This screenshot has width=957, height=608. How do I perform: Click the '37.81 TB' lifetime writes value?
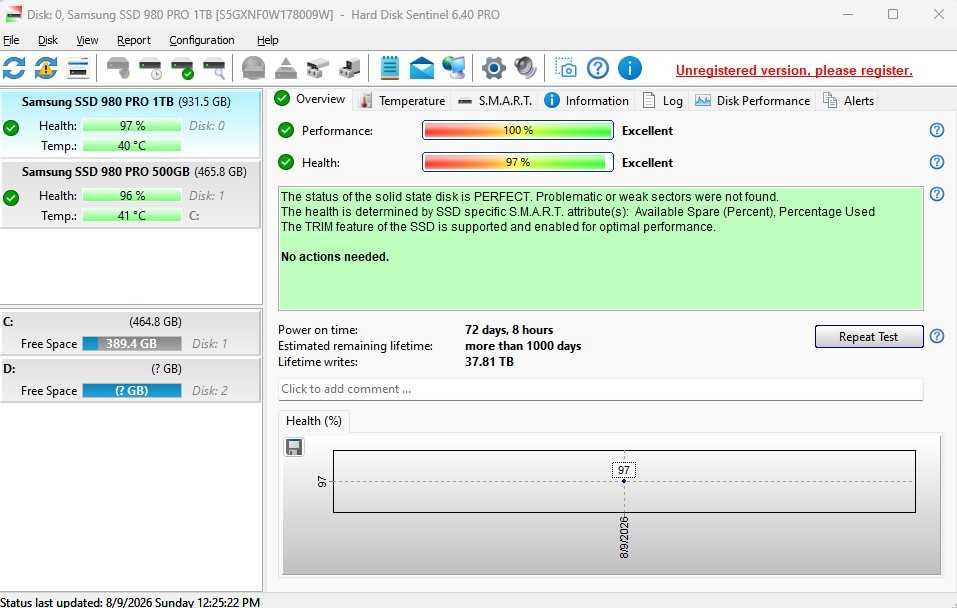point(489,362)
